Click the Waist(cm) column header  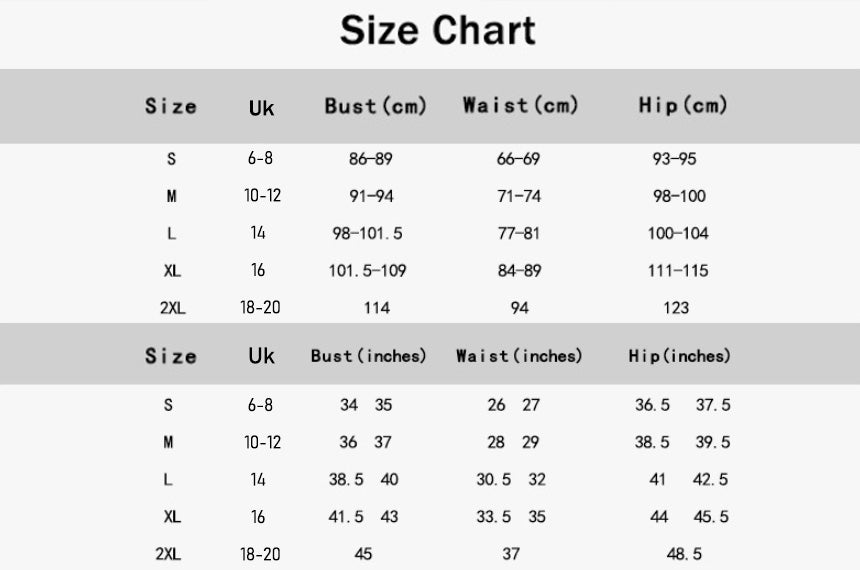coord(520,106)
